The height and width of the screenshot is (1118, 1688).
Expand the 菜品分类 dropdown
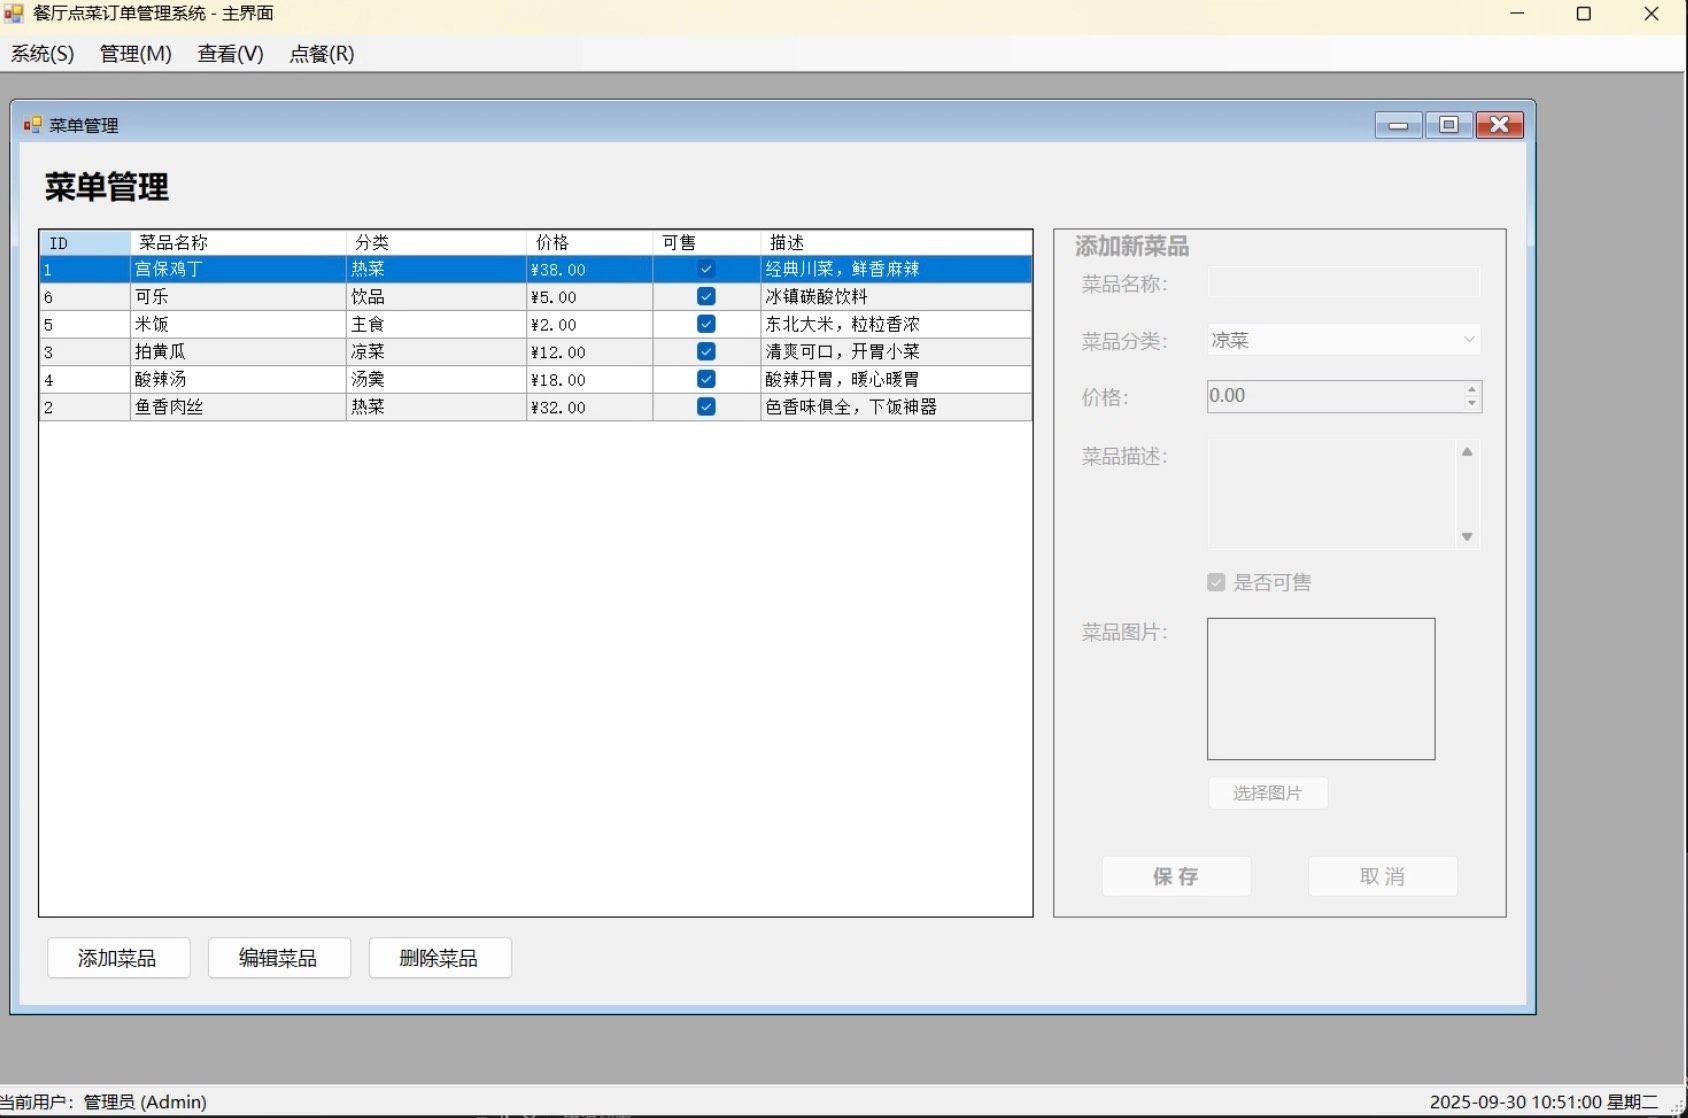[1468, 340]
